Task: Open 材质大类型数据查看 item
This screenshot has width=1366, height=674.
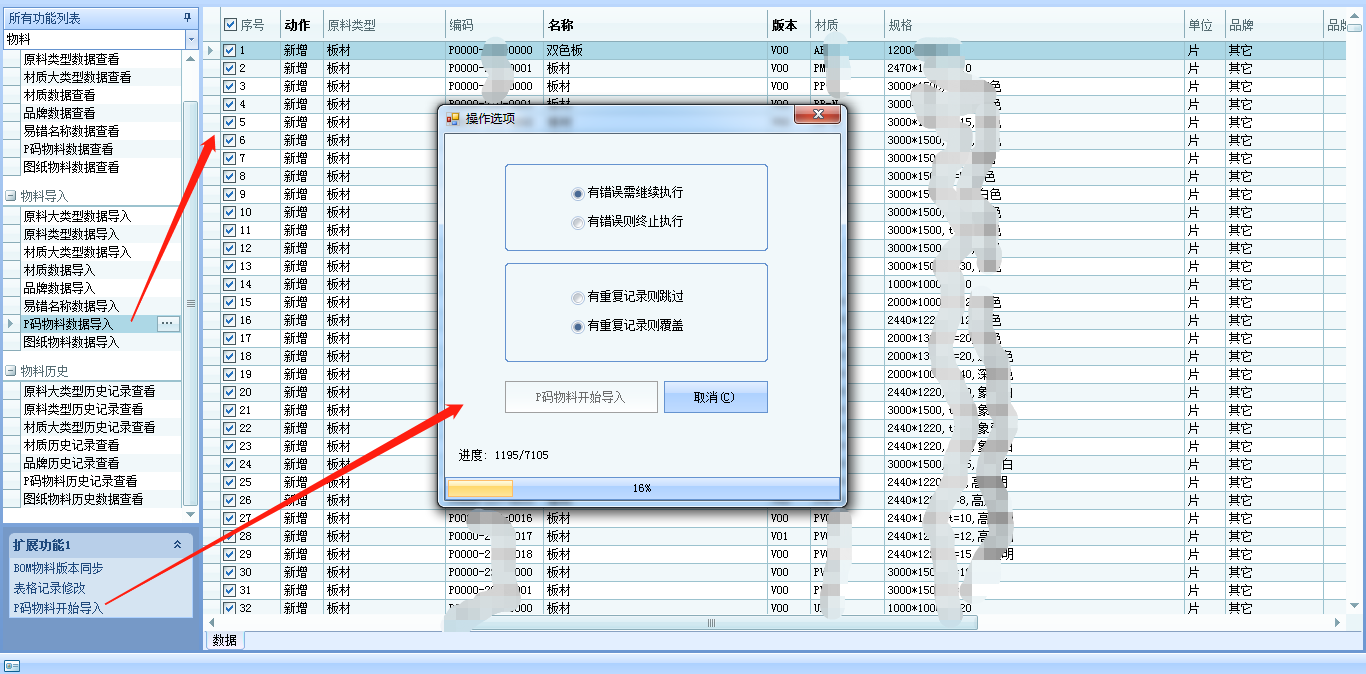Action: click(x=77, y=77)
